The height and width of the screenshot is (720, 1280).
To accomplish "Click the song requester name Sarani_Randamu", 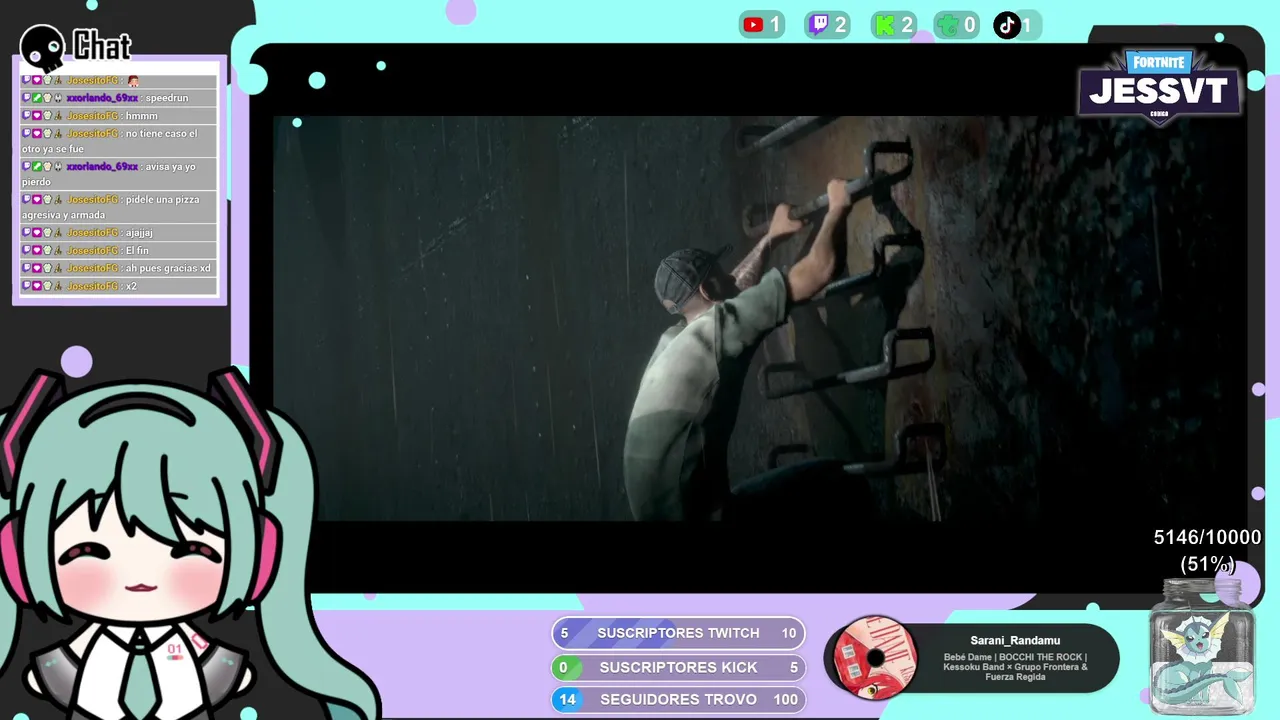I will pos(1015,640).
